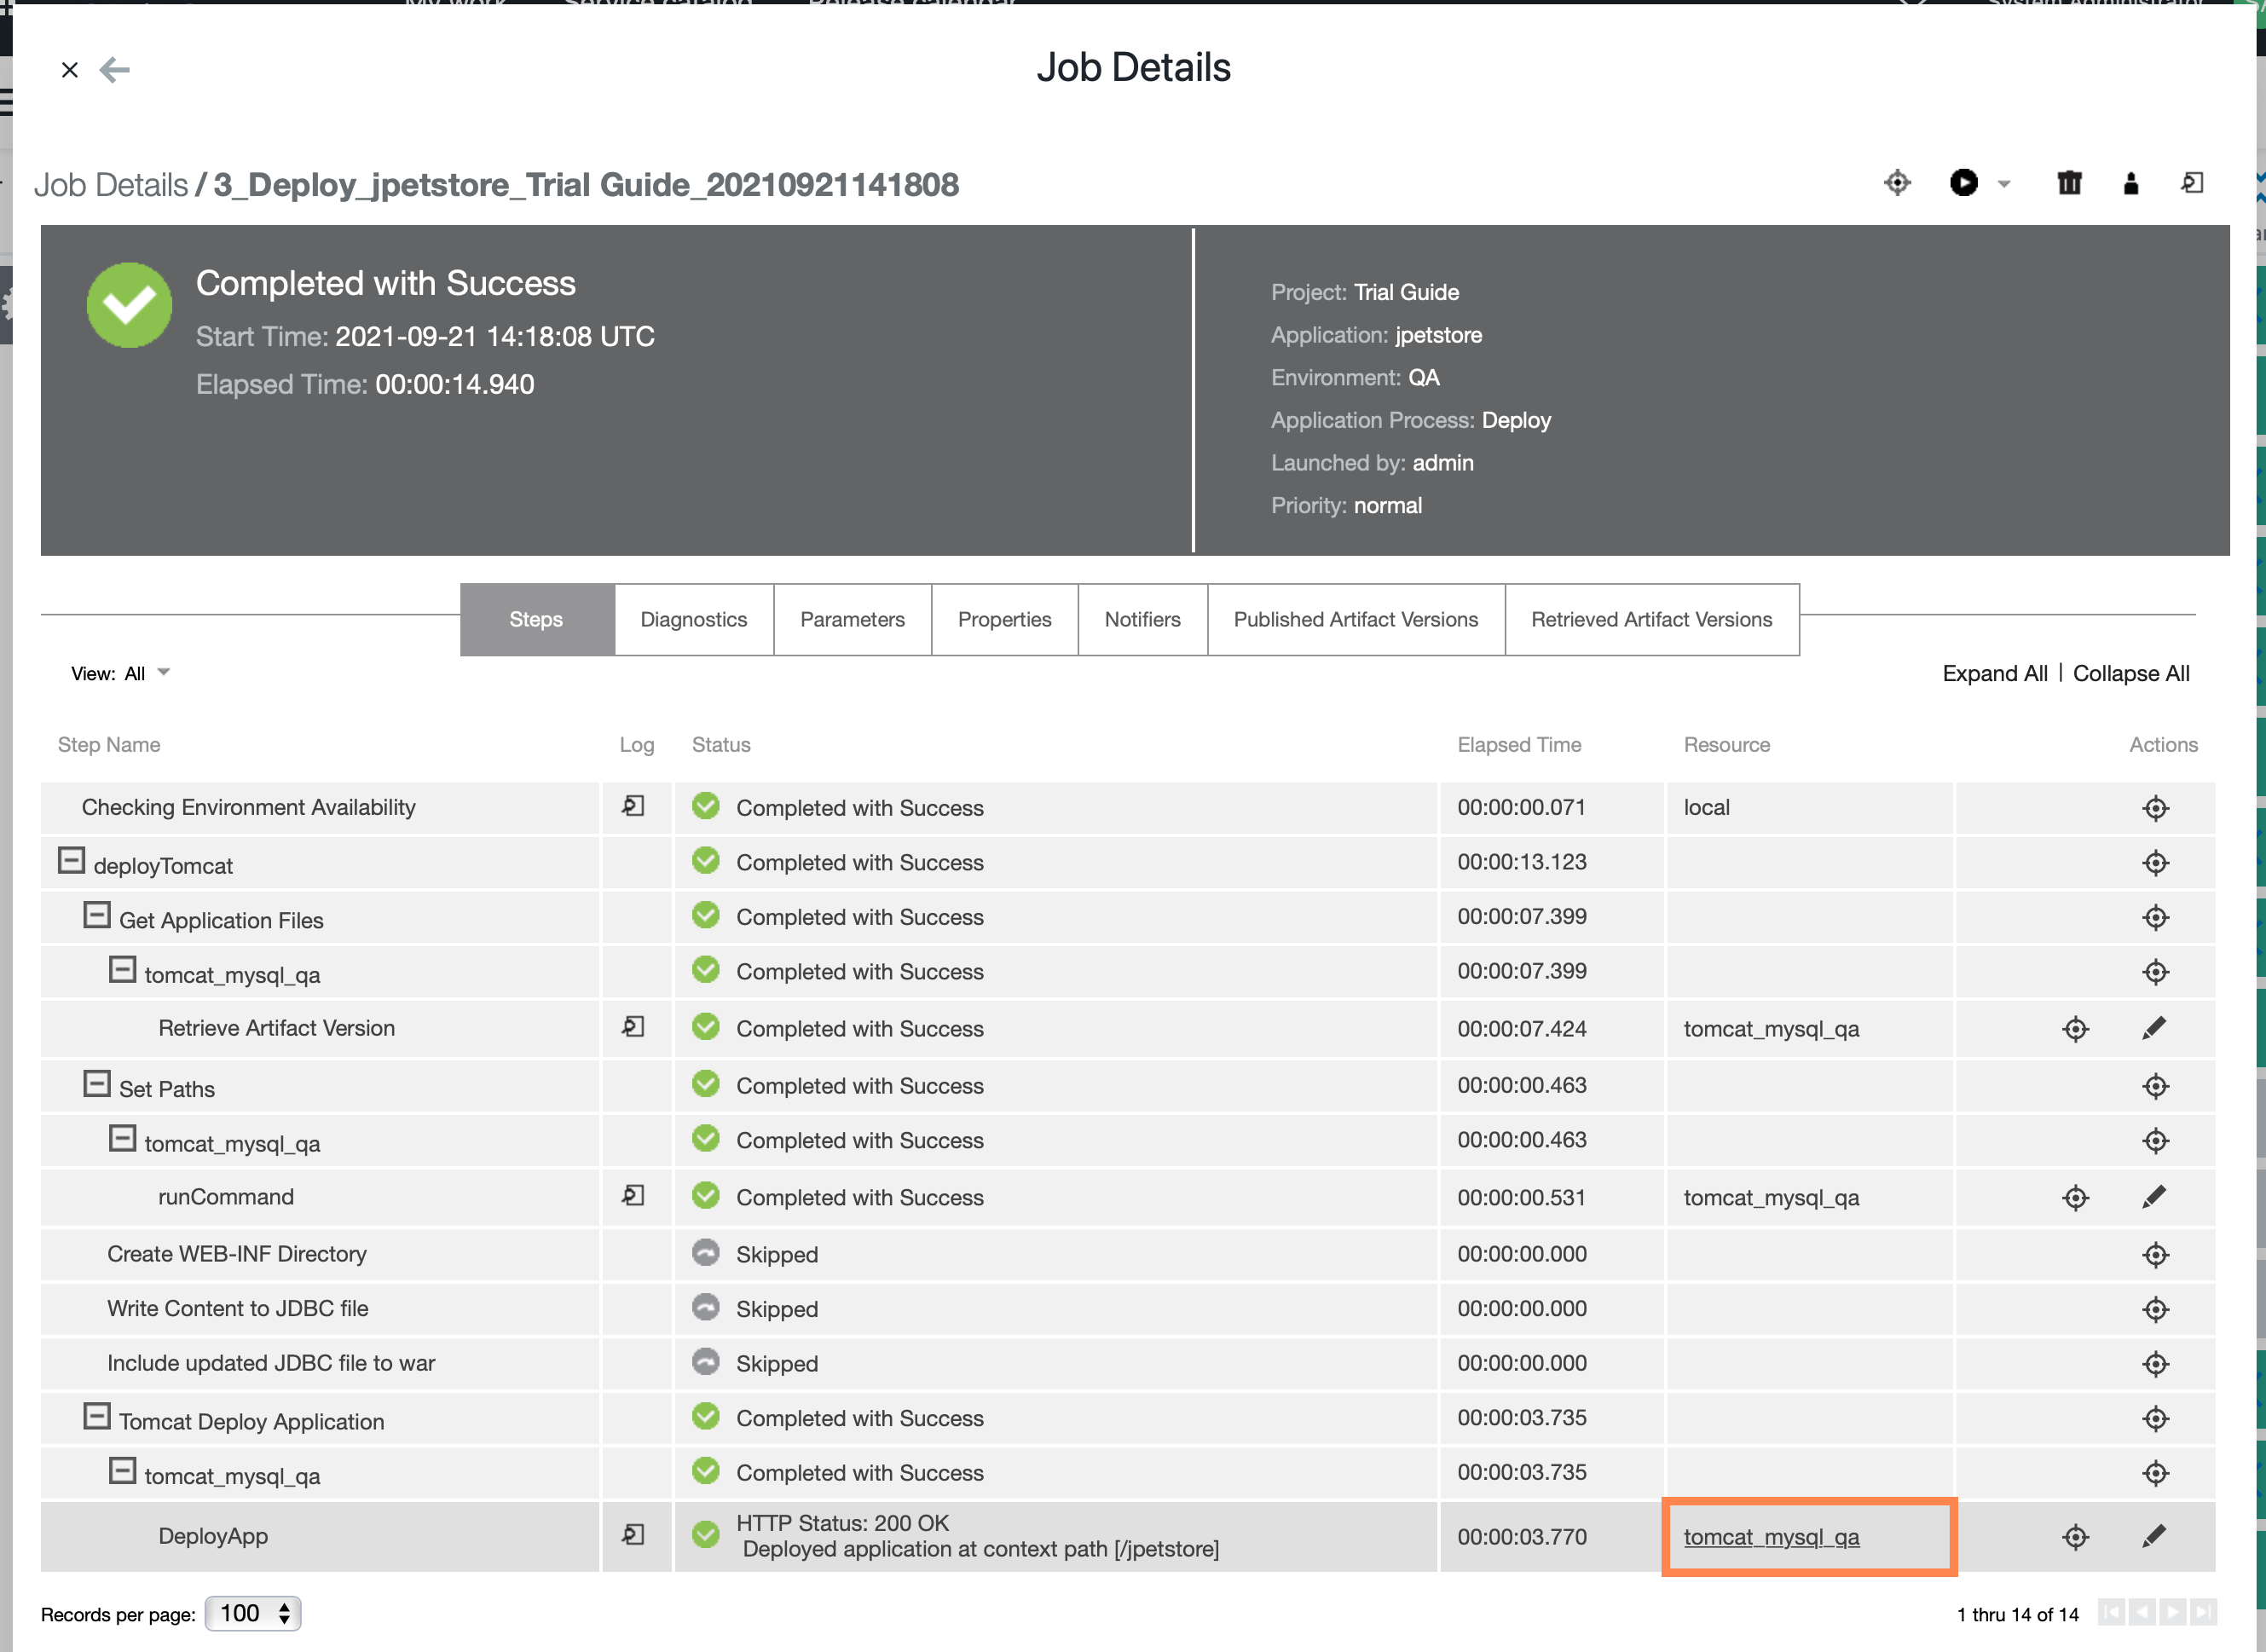Click target action icon for Checking Environment Availability
Viewport: 2266px width, 1652px height.
2155,808
